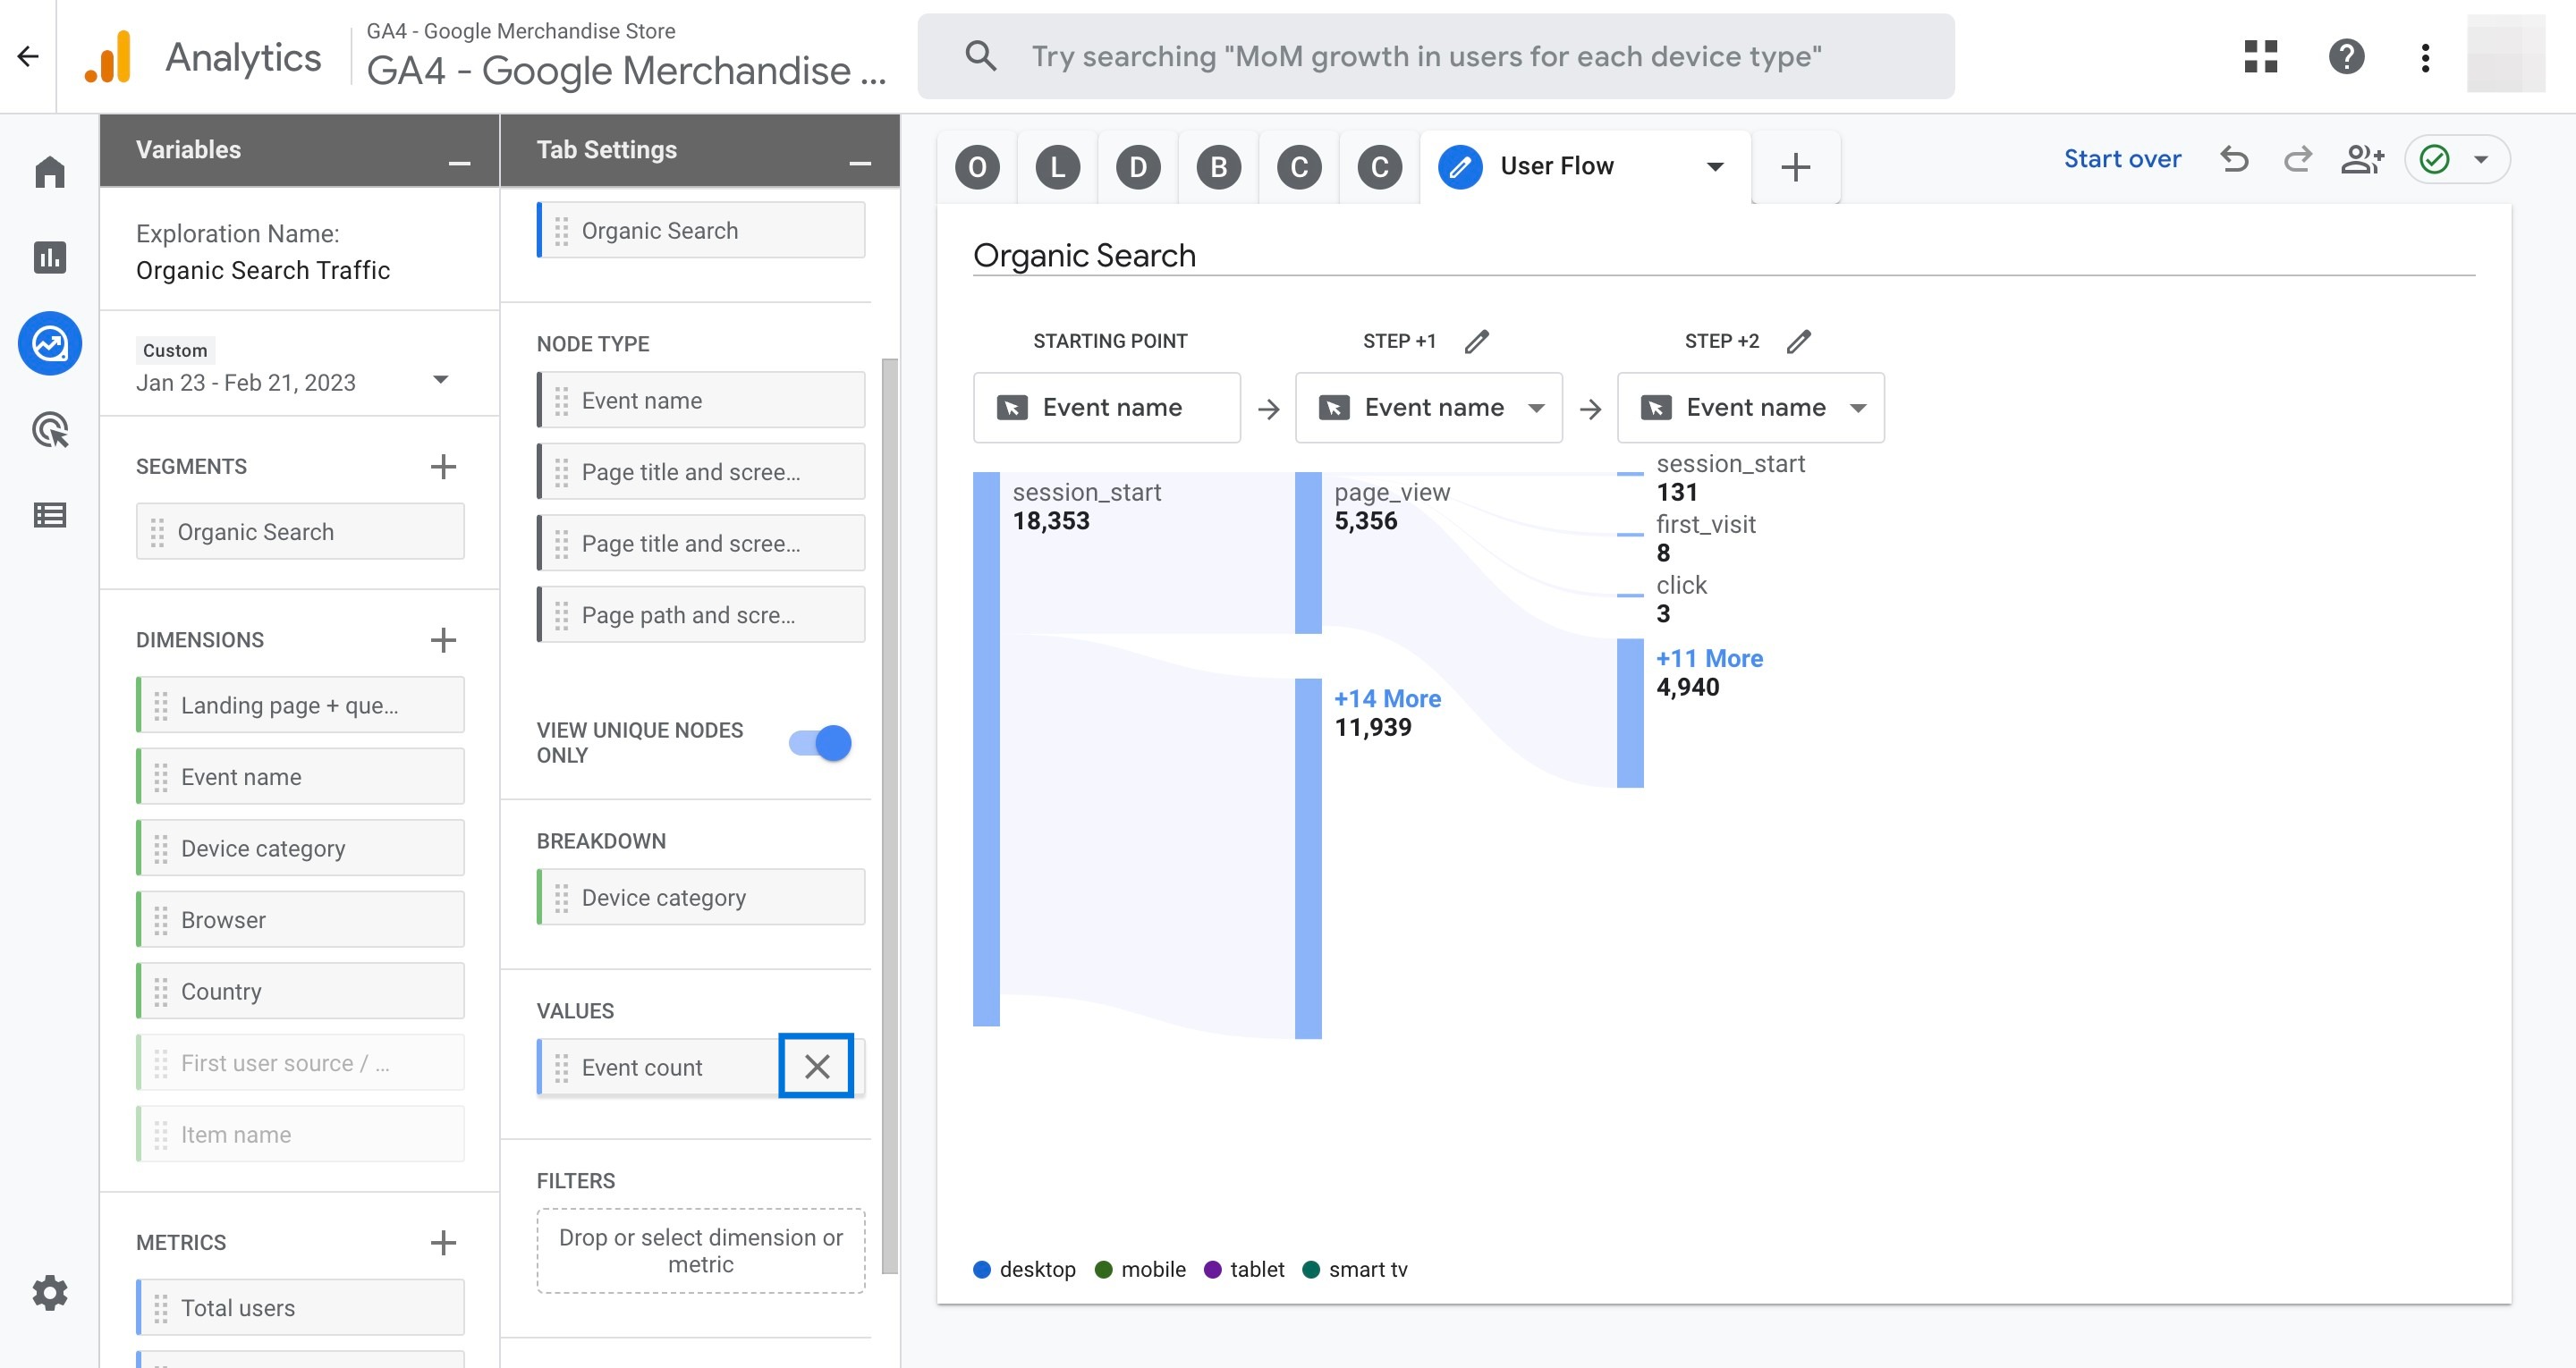
Task: Add a new dimension with plus icon
Action: 443,640
